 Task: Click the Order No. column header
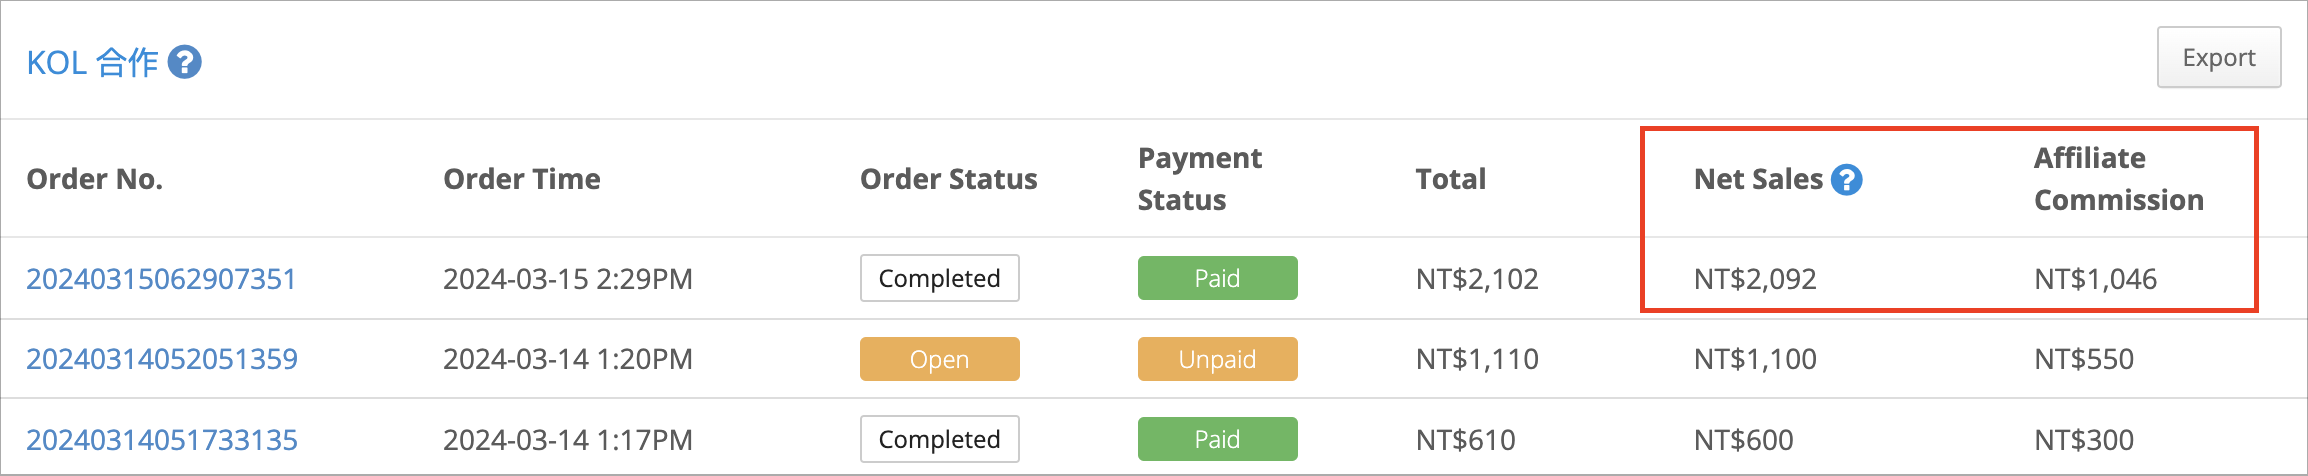(x=94, y=179)
